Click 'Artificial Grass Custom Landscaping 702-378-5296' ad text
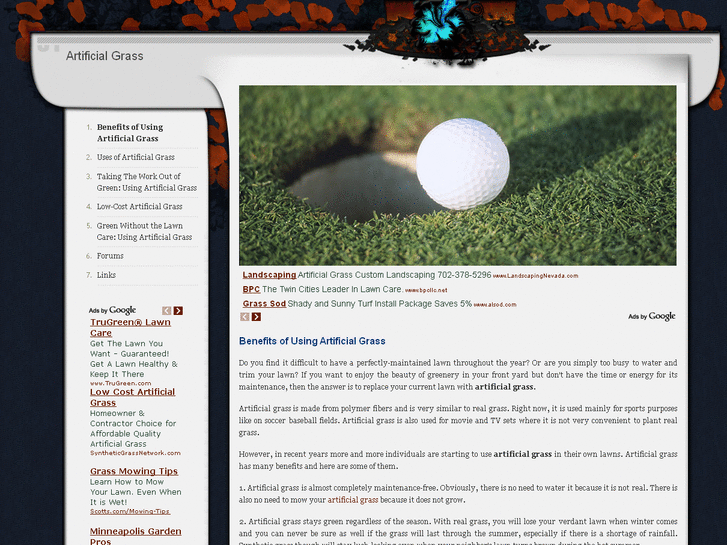The width and height of the screenshot is (727, 545). point(394,275)
